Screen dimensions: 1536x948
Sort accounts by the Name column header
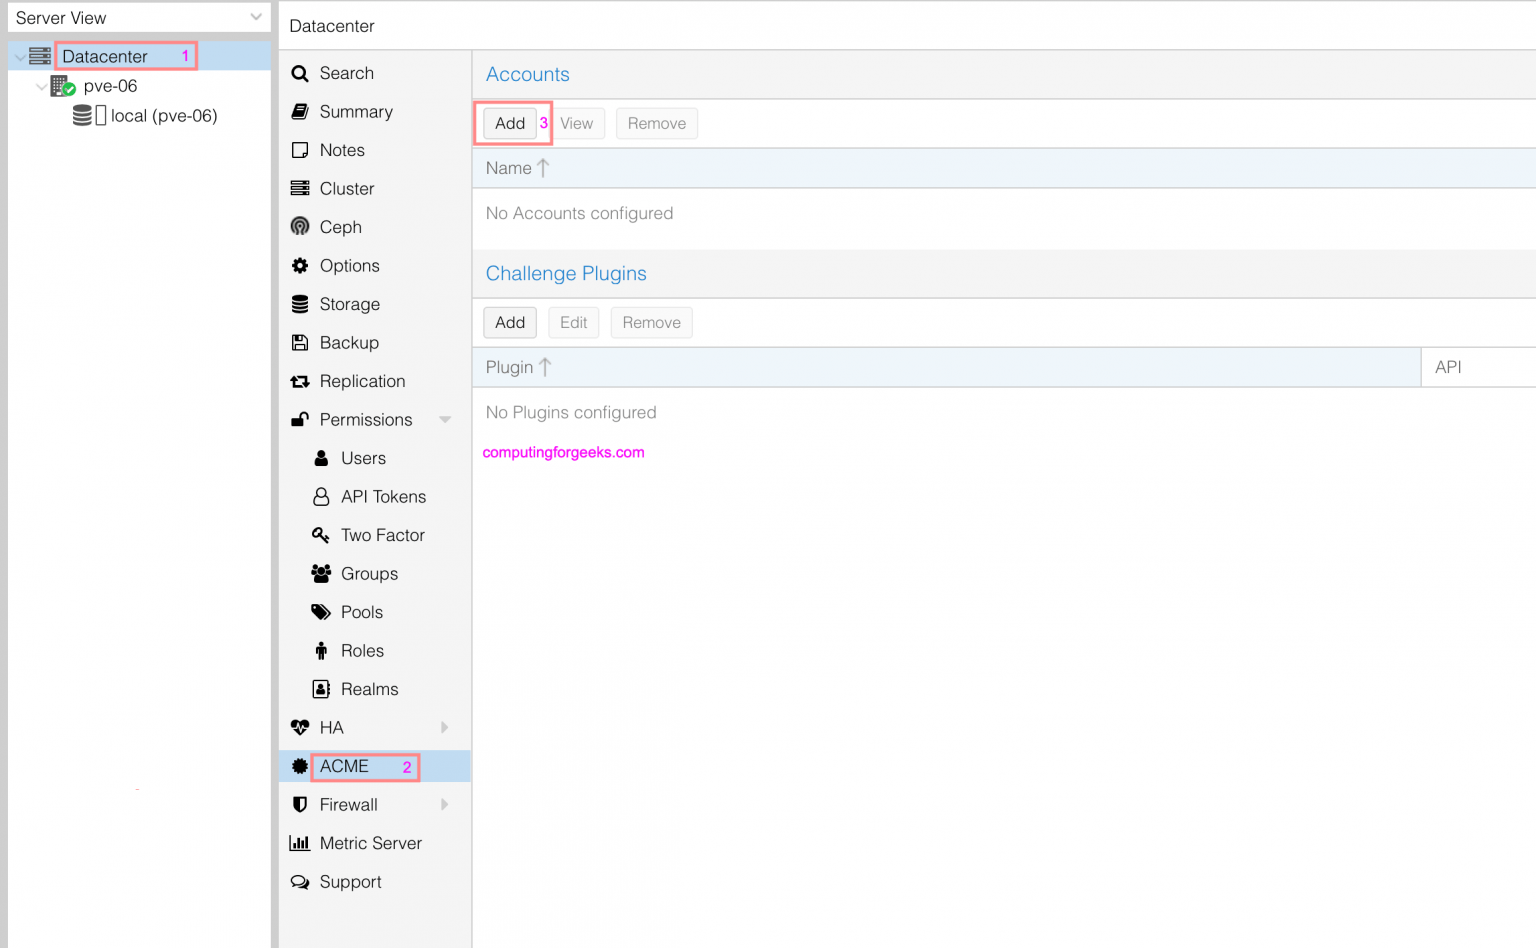(508, 167)
